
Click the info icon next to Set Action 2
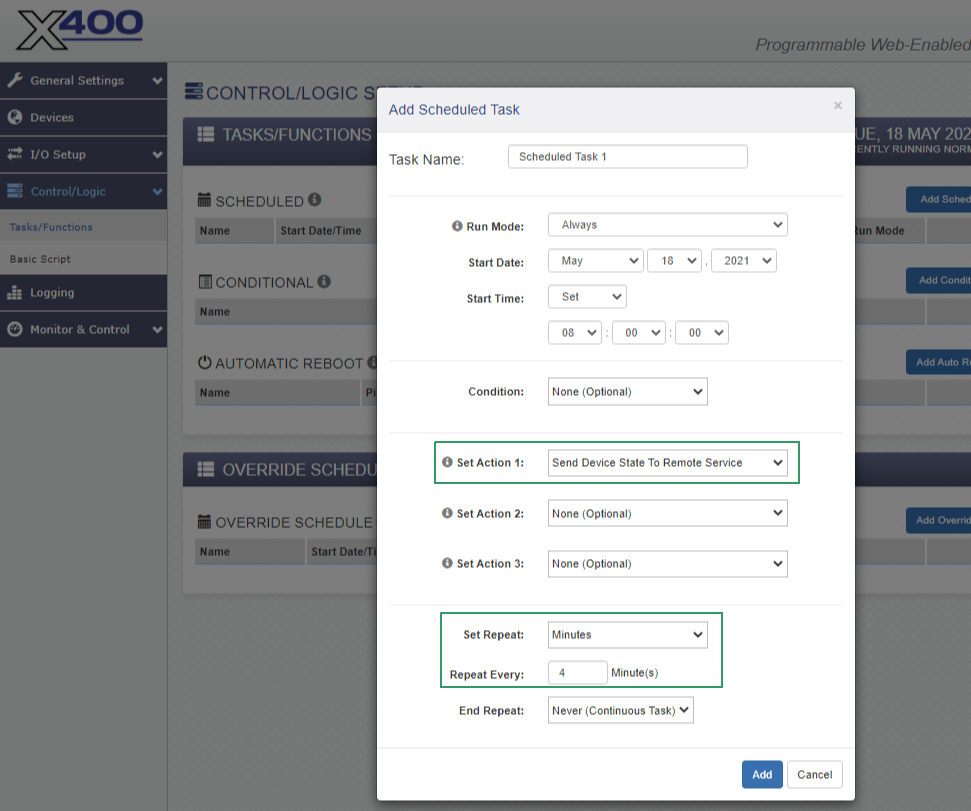tap(447, 513)
